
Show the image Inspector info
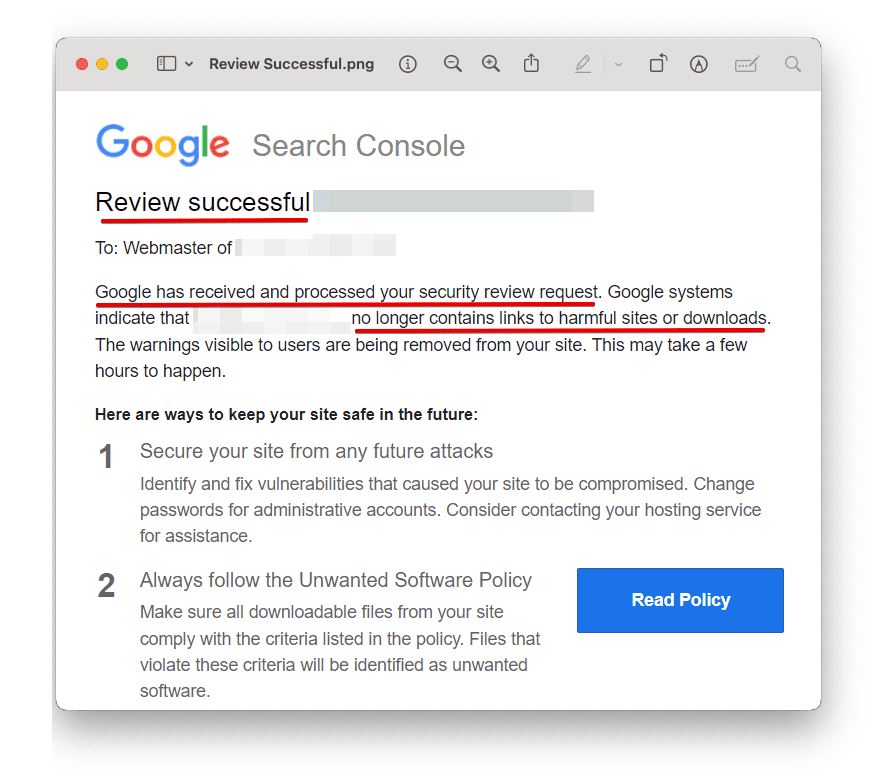(x=407, y=64)
